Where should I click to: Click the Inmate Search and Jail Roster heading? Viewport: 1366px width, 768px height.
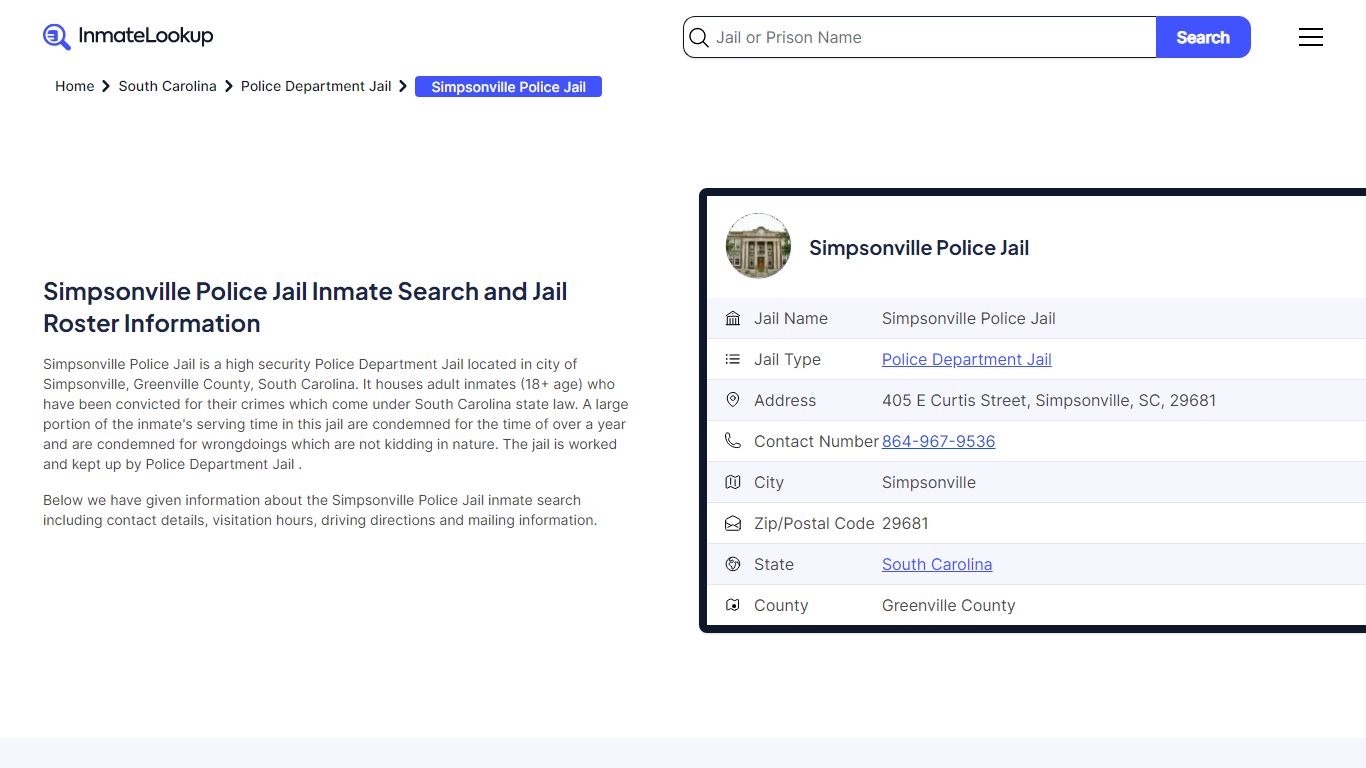pyautogui.click(x=305, y=307)
